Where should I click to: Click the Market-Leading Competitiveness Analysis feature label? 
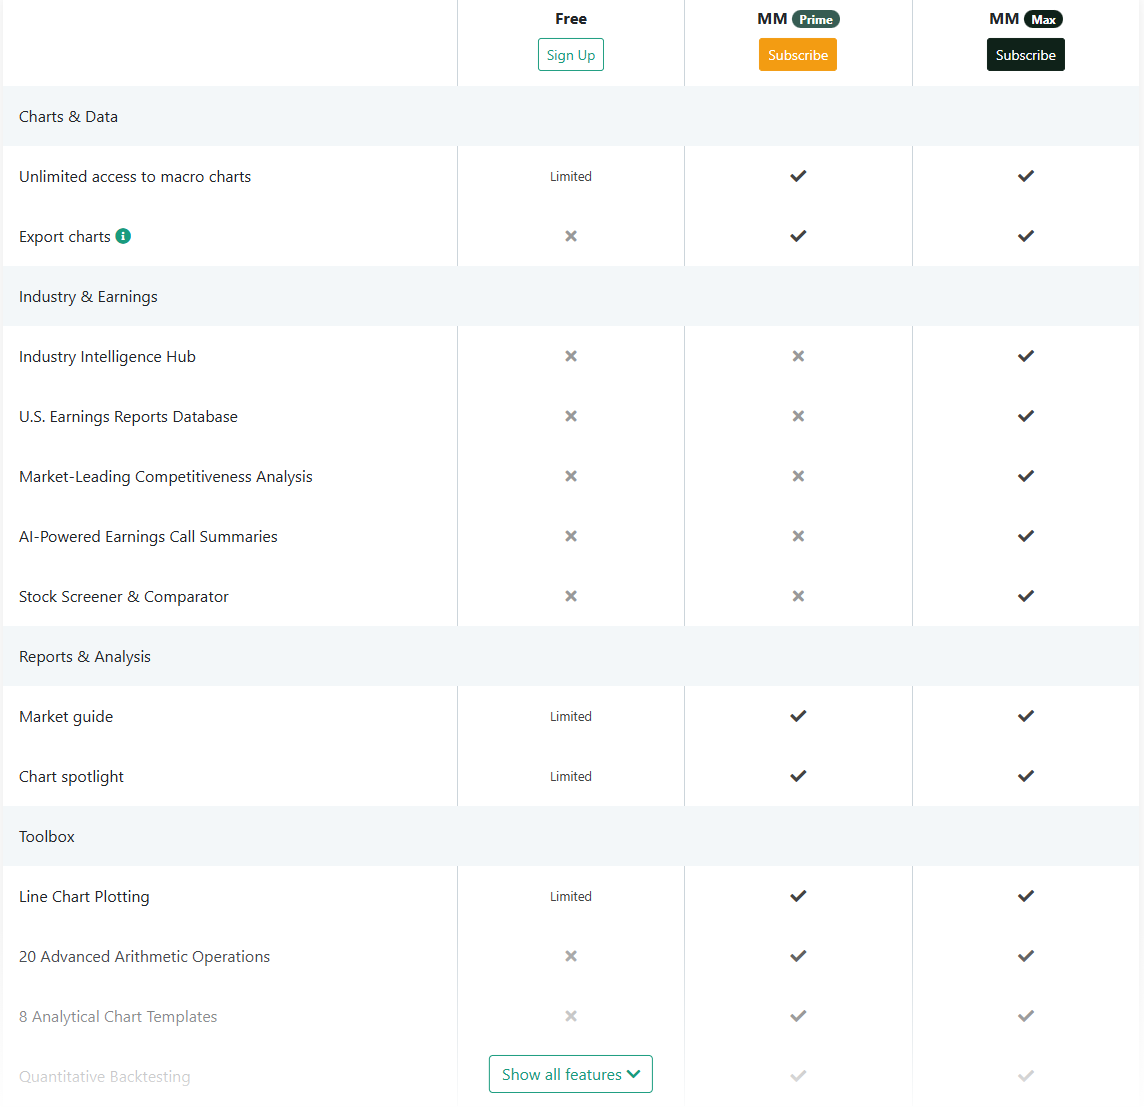pyautogui.click(x=166, y=476)
